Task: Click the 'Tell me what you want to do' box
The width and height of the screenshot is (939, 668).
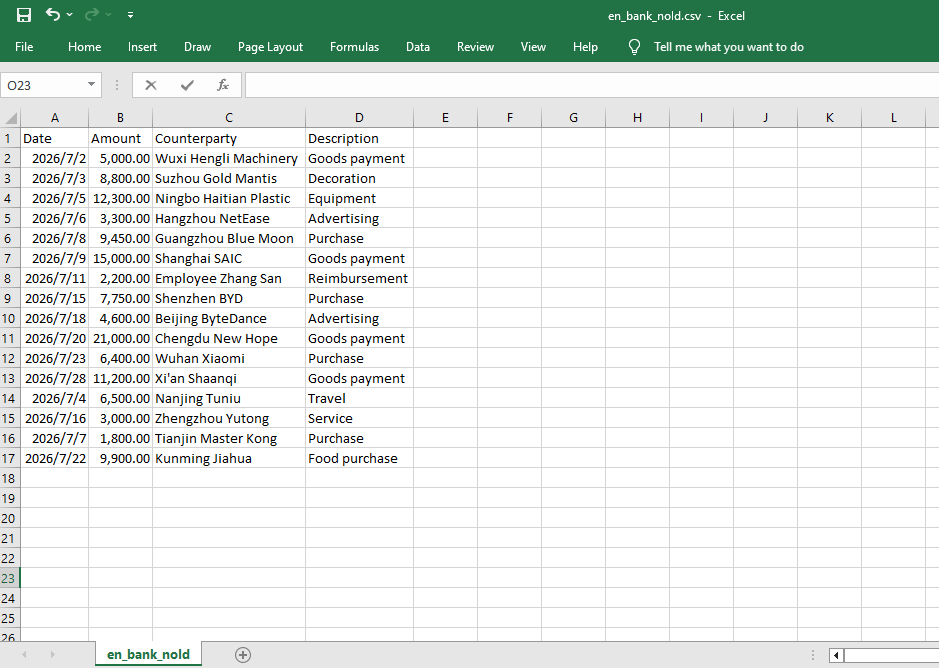Action: pyautogui.click(x=728, y=47)
